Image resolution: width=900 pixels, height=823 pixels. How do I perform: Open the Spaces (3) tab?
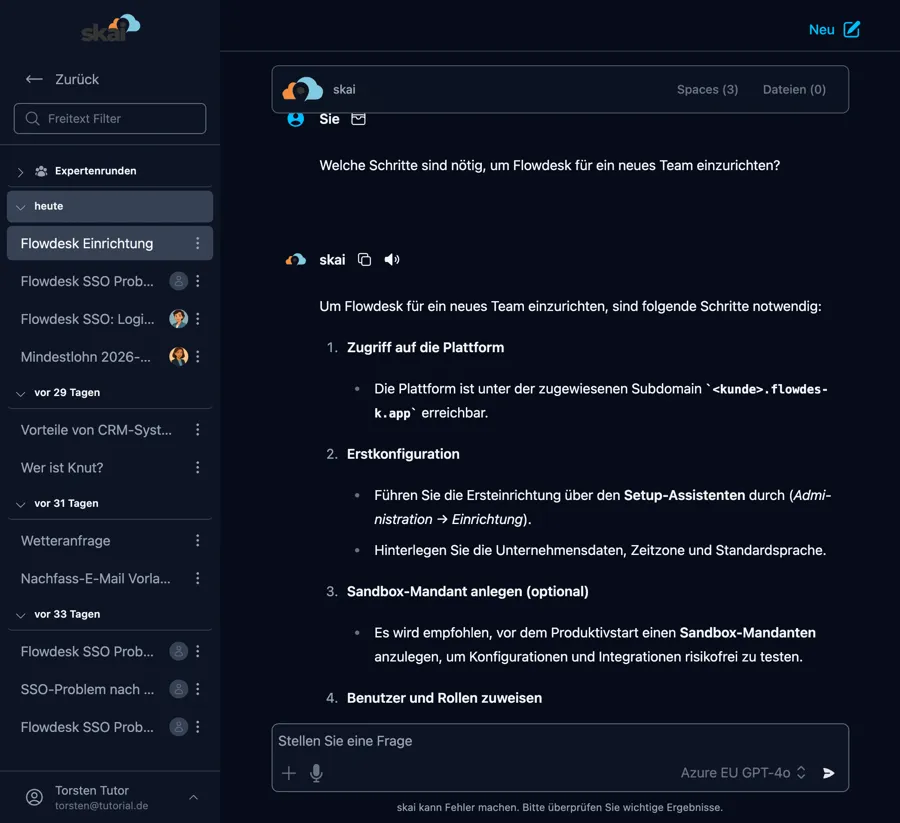tap(707, 90)
